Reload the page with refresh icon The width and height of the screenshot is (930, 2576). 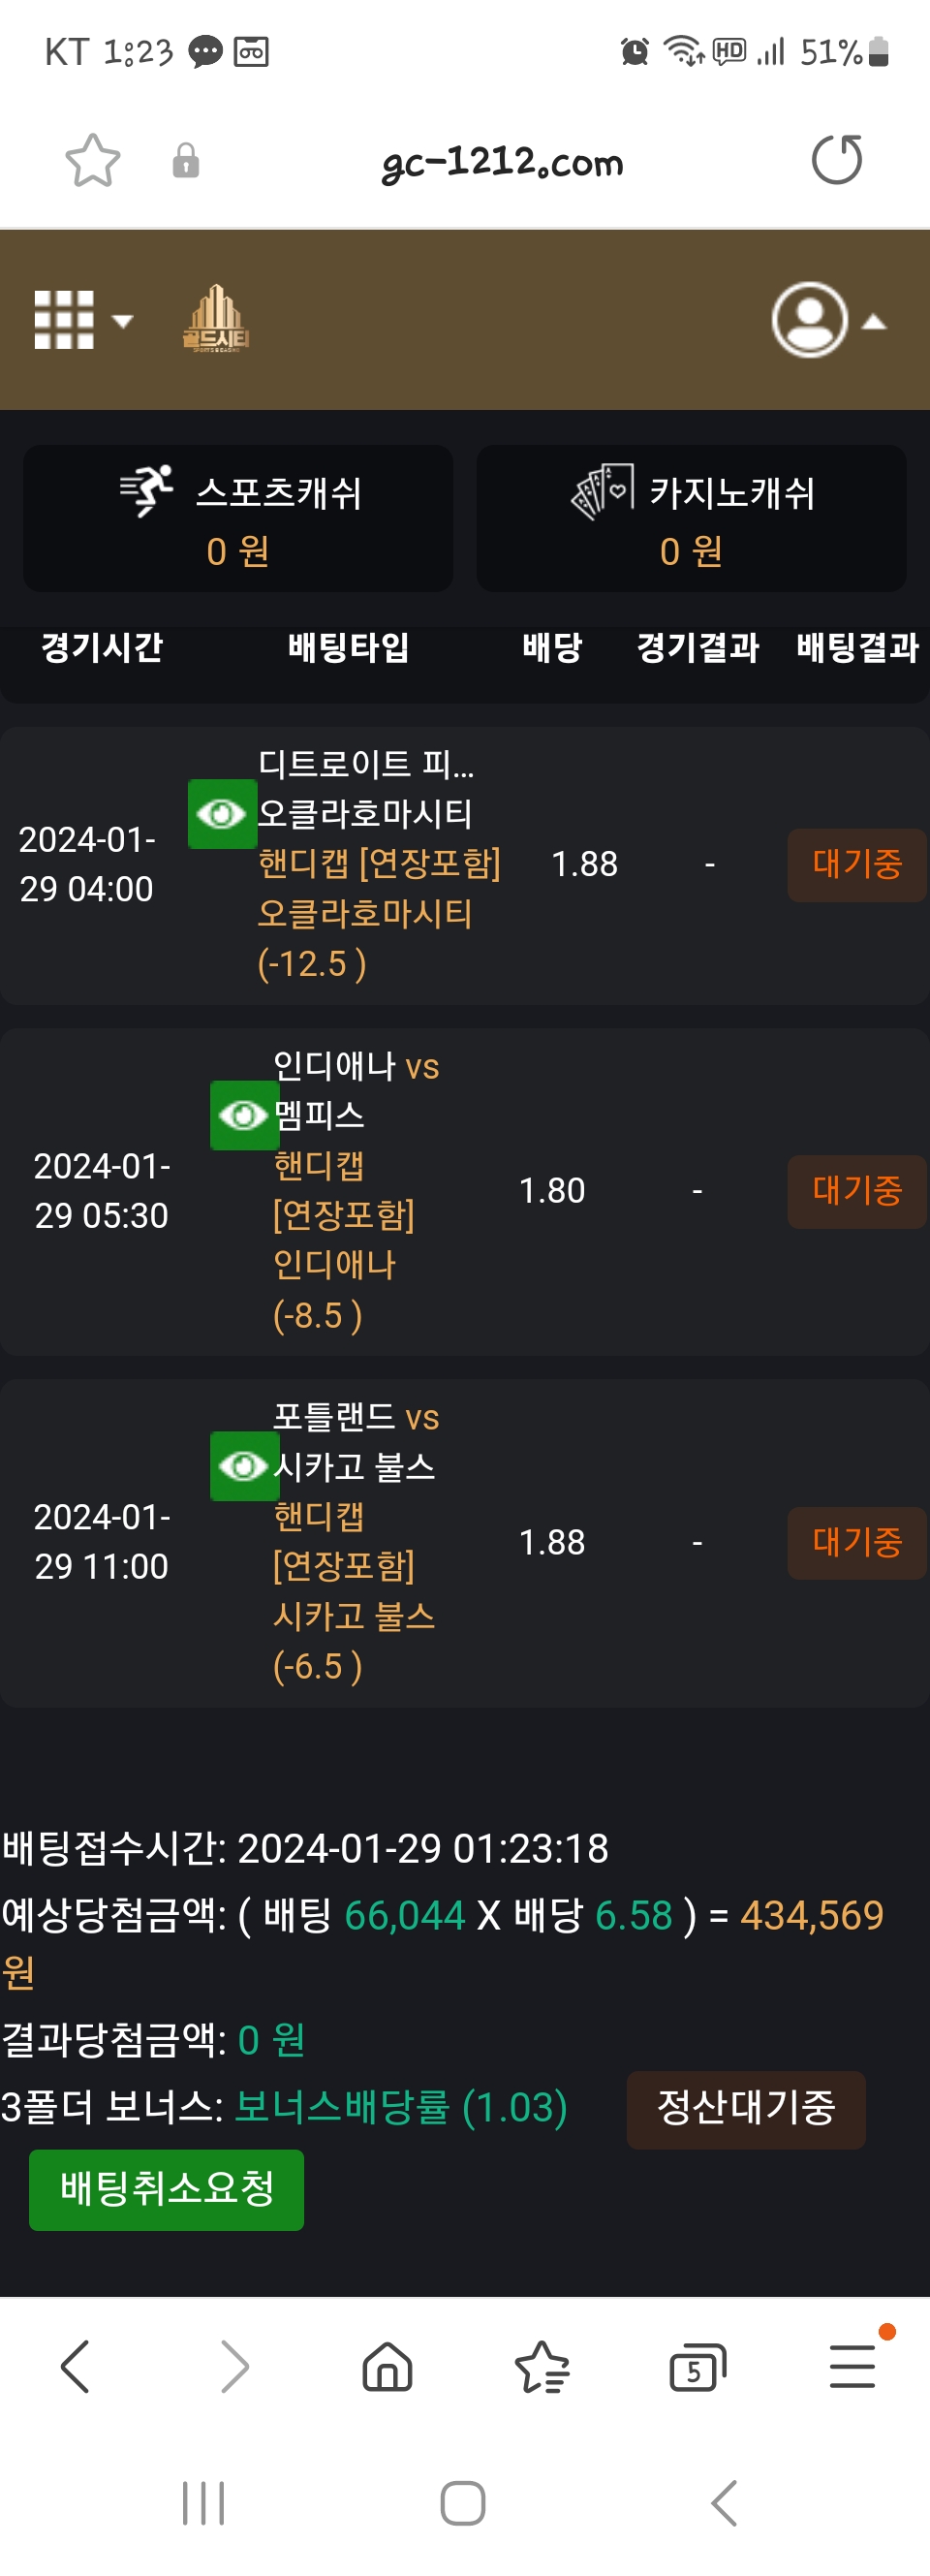point(836,160)
